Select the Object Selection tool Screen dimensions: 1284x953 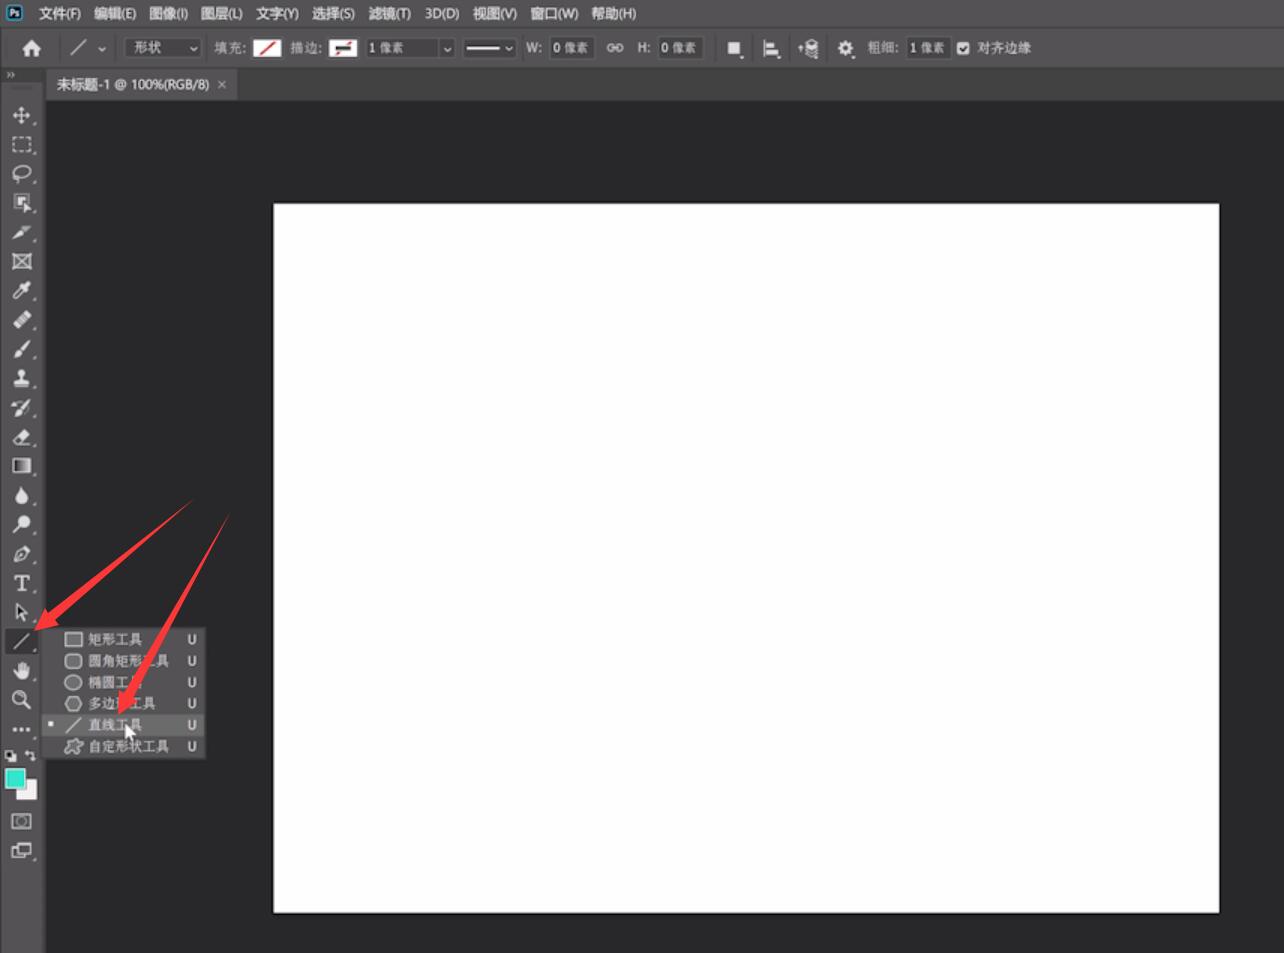click(21, 203)
